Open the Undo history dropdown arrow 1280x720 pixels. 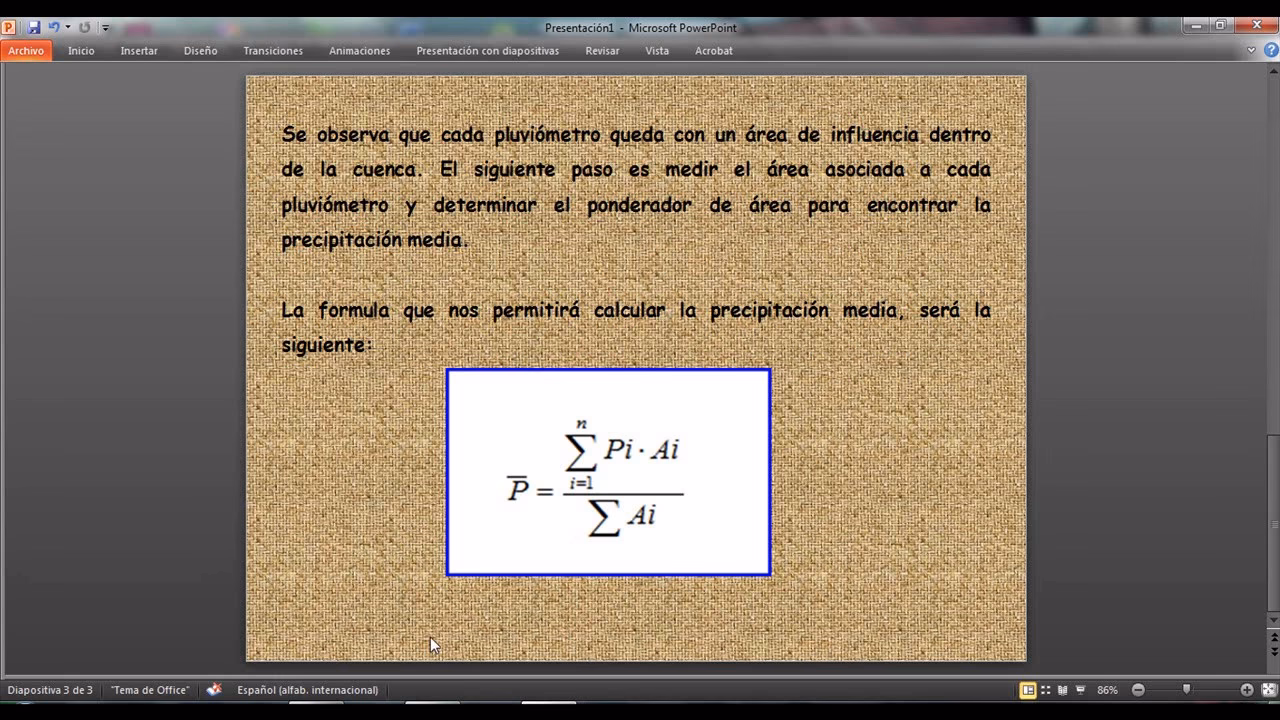tap(67, 27)
